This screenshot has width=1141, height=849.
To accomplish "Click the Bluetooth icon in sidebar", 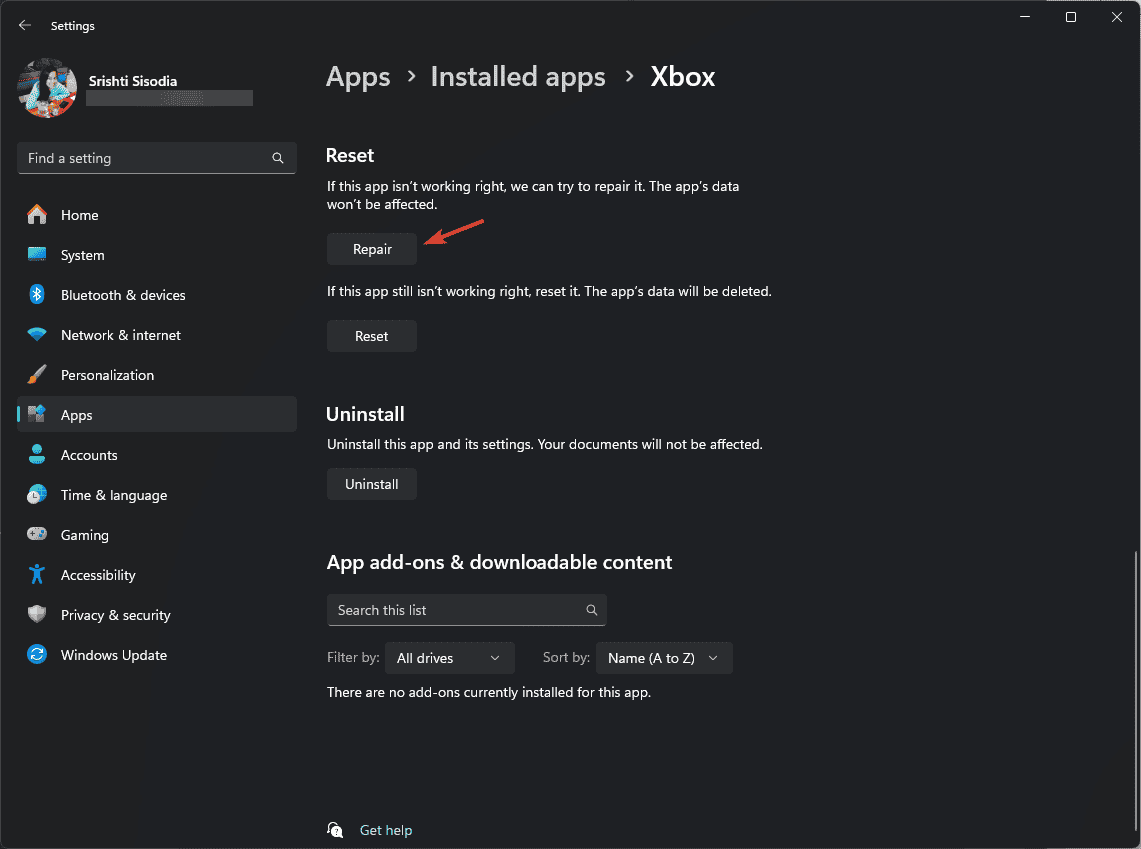I will click(x=37, y=295).
